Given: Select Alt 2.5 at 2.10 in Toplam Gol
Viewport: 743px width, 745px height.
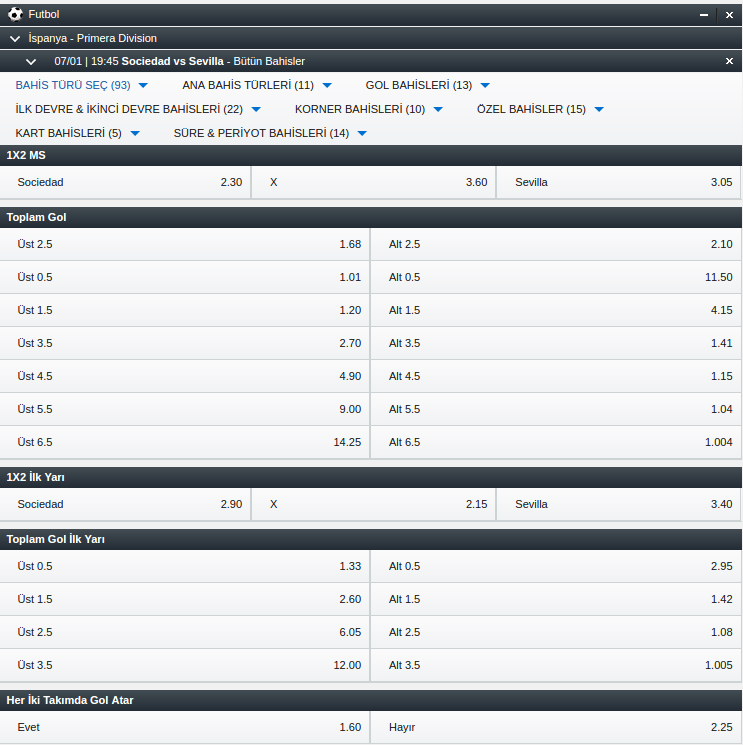Looking at the screenshot, I should (x=556, y=244).
